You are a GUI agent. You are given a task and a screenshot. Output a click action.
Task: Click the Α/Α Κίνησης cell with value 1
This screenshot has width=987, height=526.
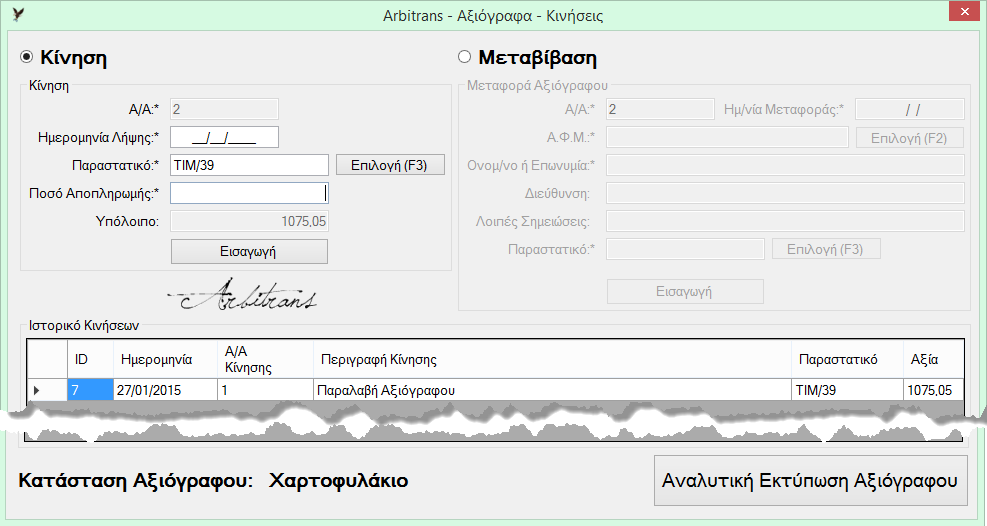pos(266,390)
